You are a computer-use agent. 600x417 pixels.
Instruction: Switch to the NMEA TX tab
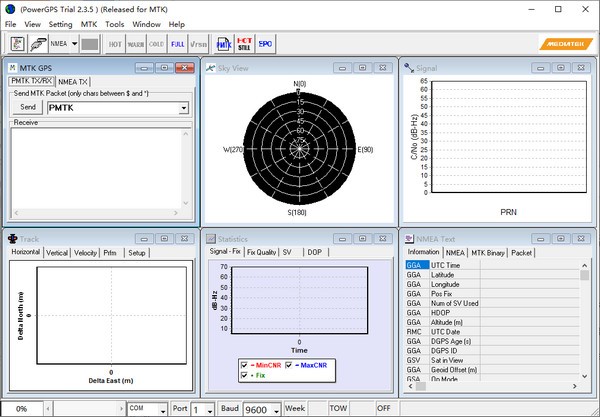point(74,81)
